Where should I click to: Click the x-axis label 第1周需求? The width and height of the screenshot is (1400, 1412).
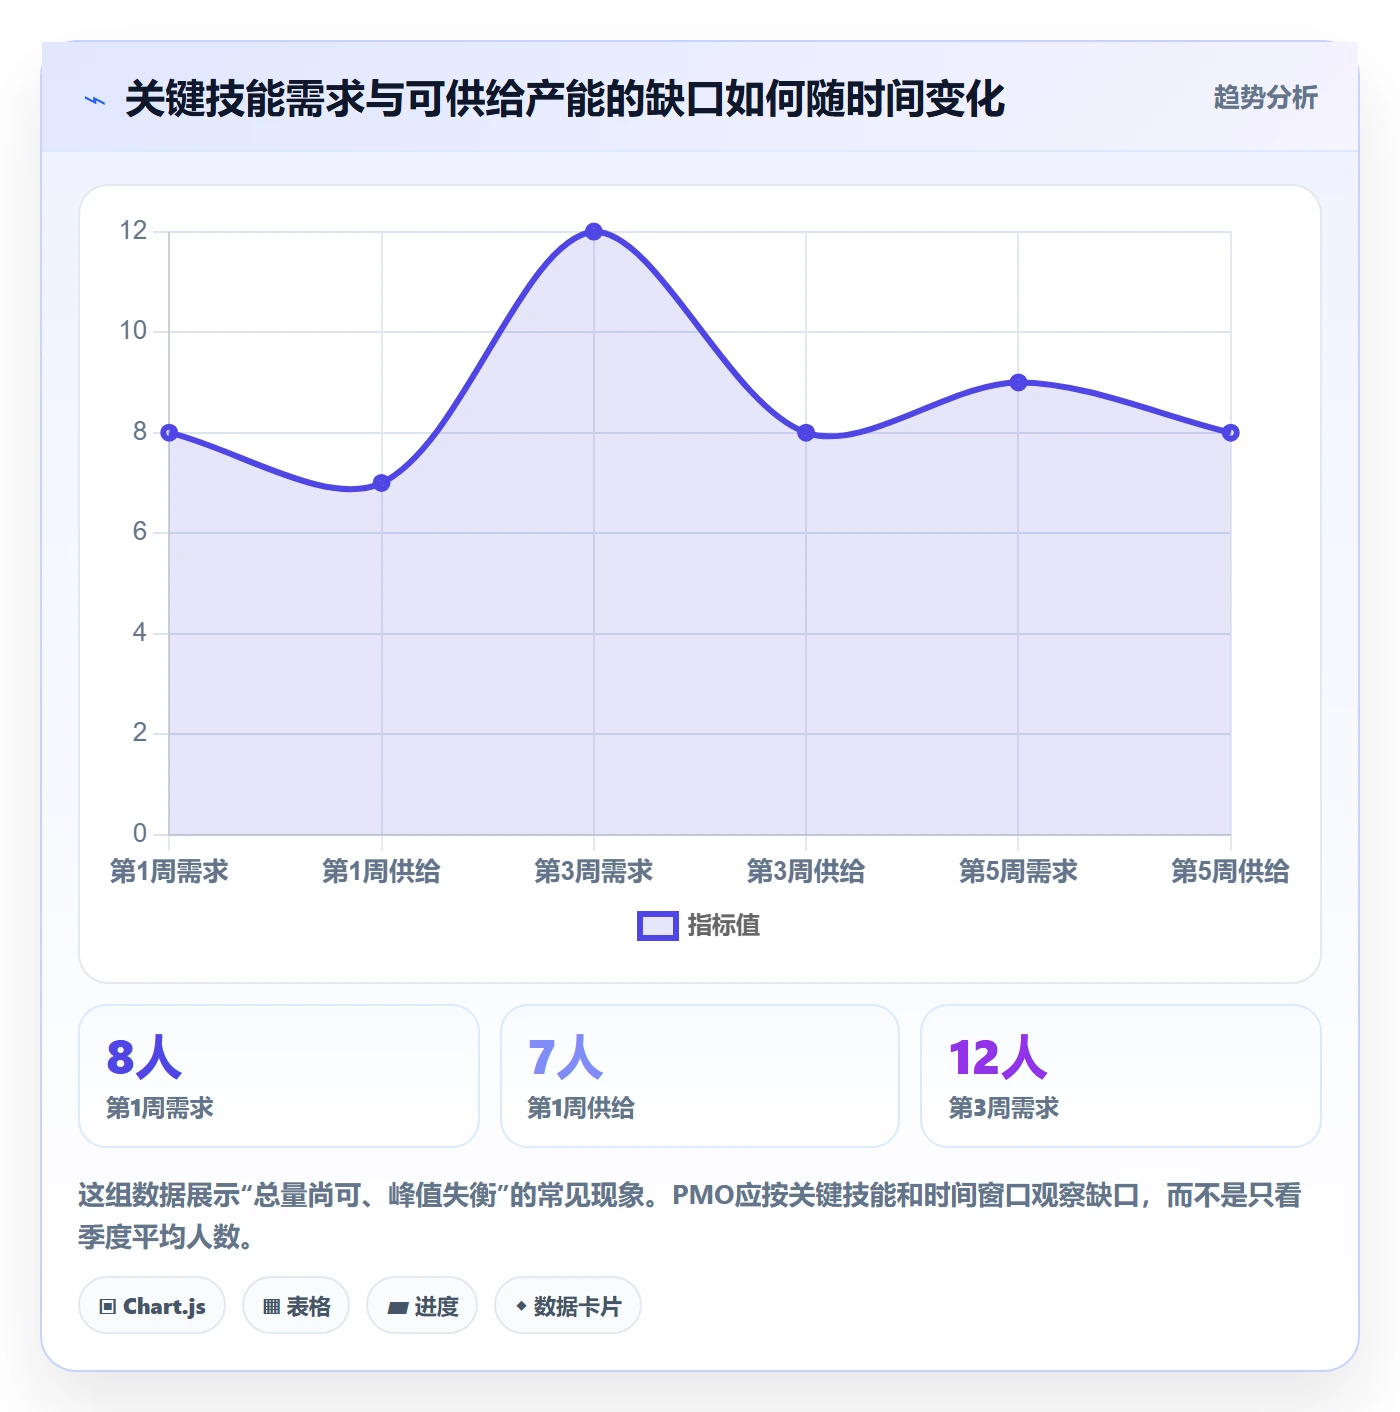click(169, 871)
